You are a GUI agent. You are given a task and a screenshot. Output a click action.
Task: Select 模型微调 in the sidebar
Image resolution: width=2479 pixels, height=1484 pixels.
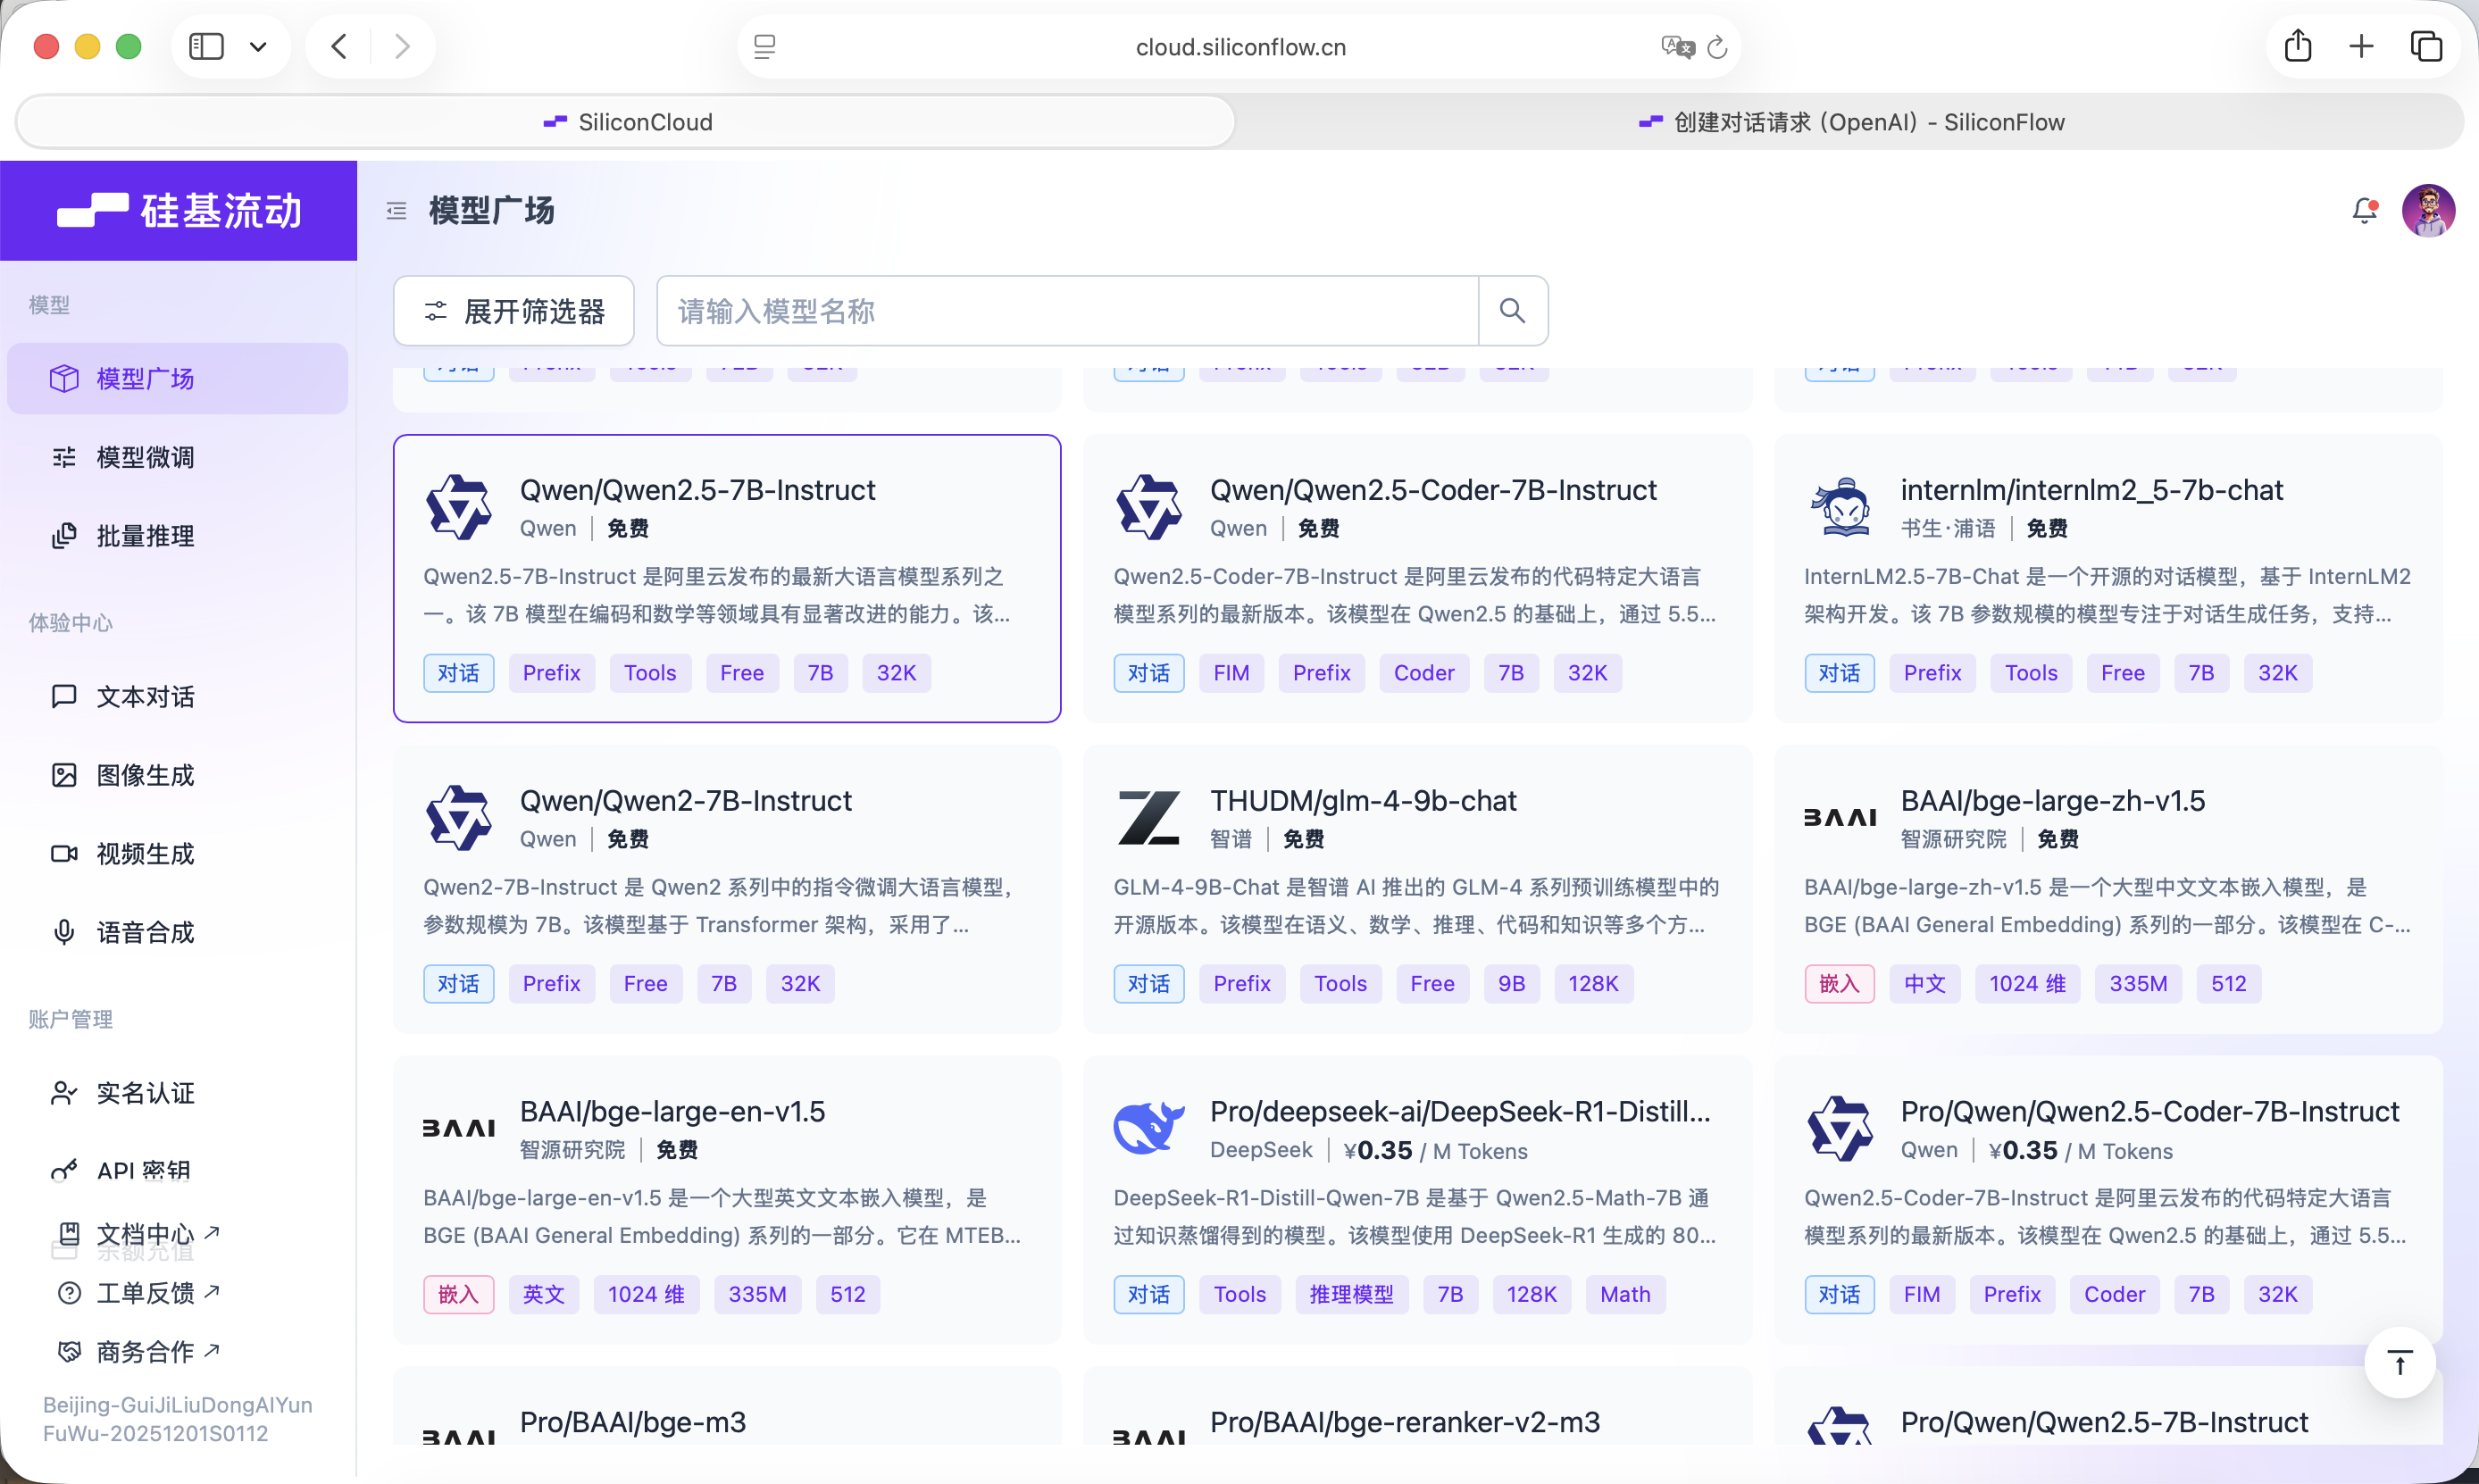pyautogui.click(x=145, y=457)
